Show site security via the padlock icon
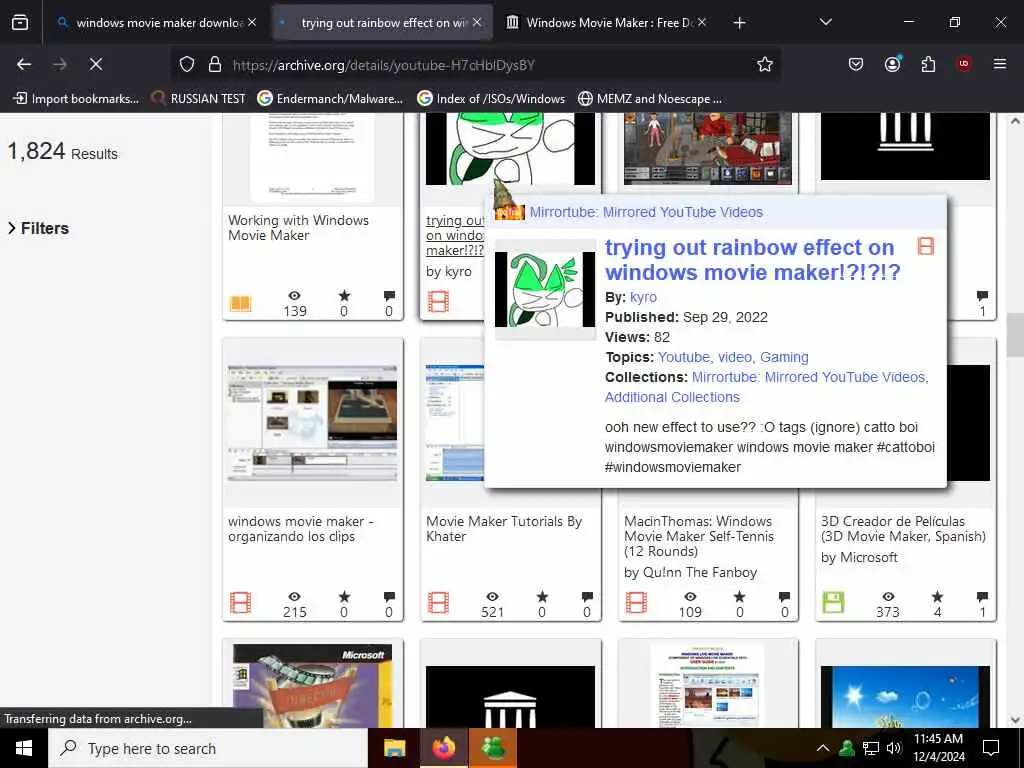This screenshot has width=1024, height=768. click(x=215, y=64)
